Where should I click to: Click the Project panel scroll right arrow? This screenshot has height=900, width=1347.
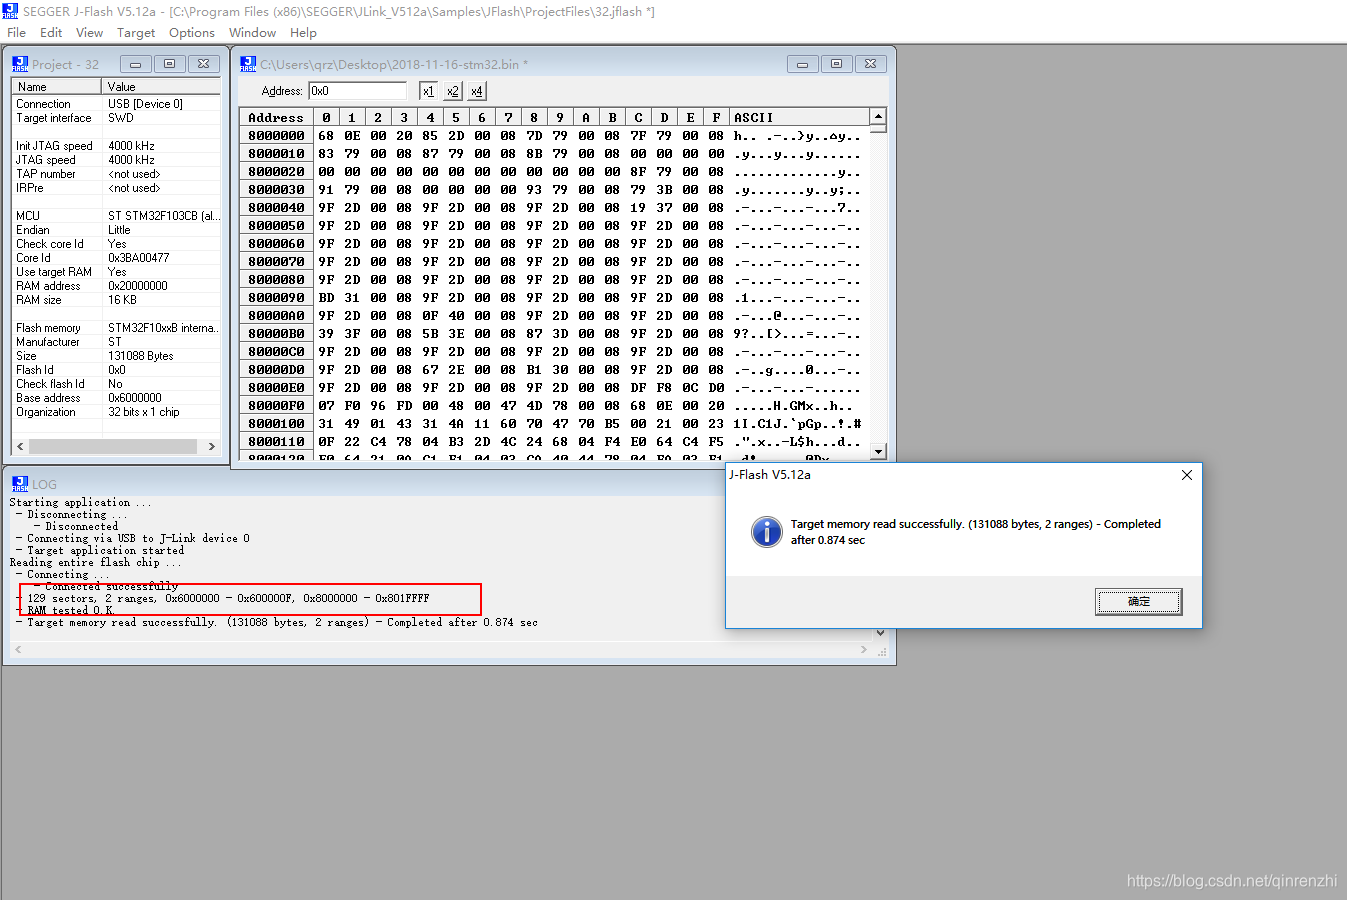pos(212,447)
